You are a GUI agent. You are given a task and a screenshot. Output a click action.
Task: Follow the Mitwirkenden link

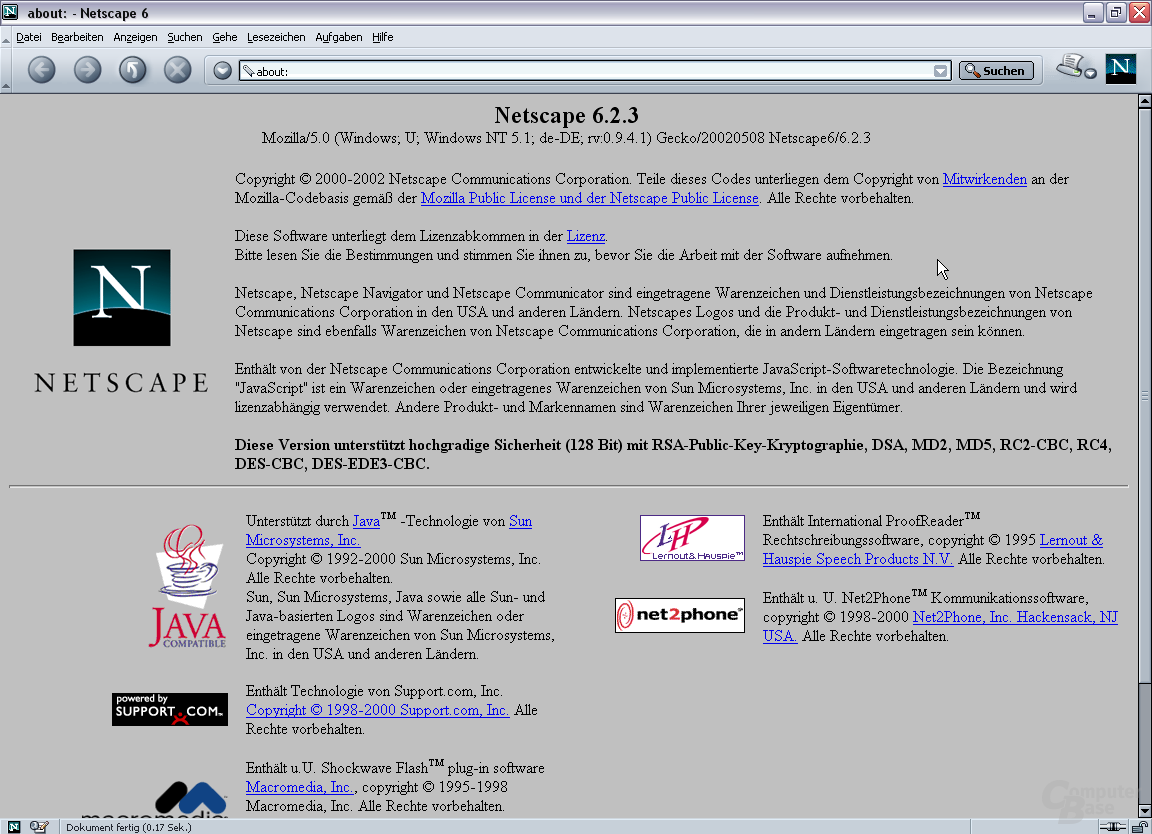[984, 180]
